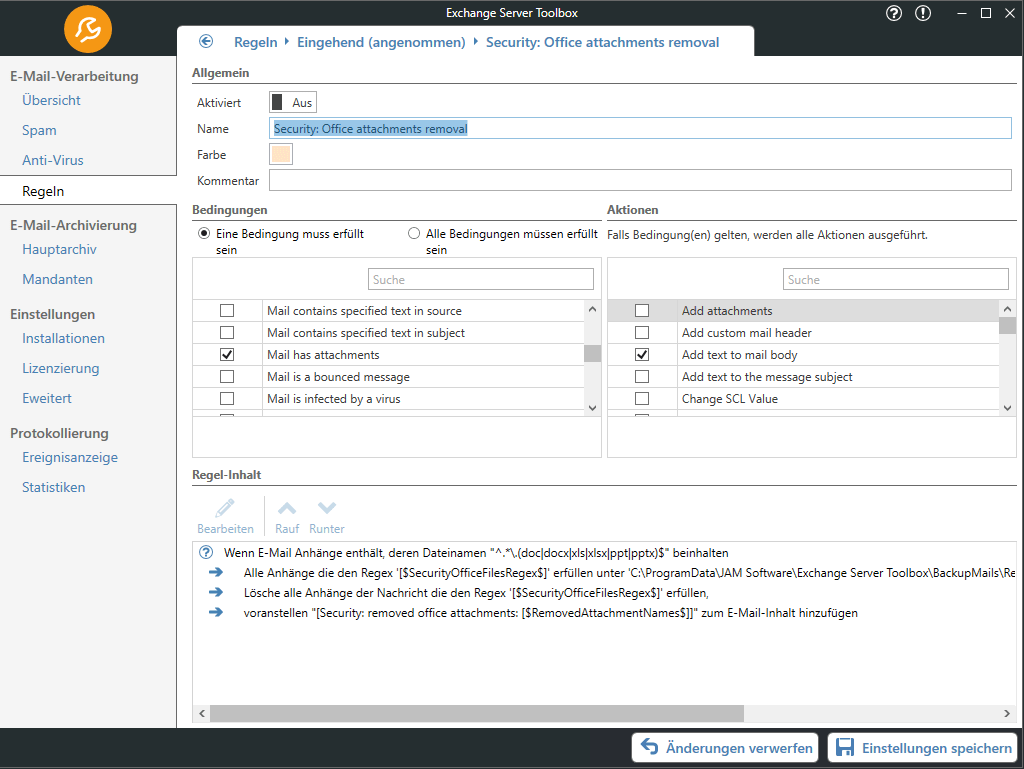Go back using the breadcrumb back arrow

coord(206,42)
